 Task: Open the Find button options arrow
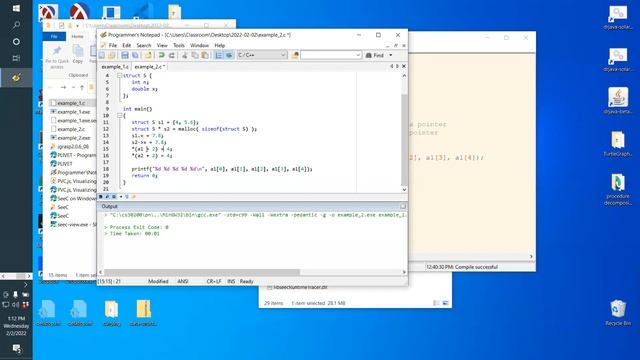coord(391,55)
